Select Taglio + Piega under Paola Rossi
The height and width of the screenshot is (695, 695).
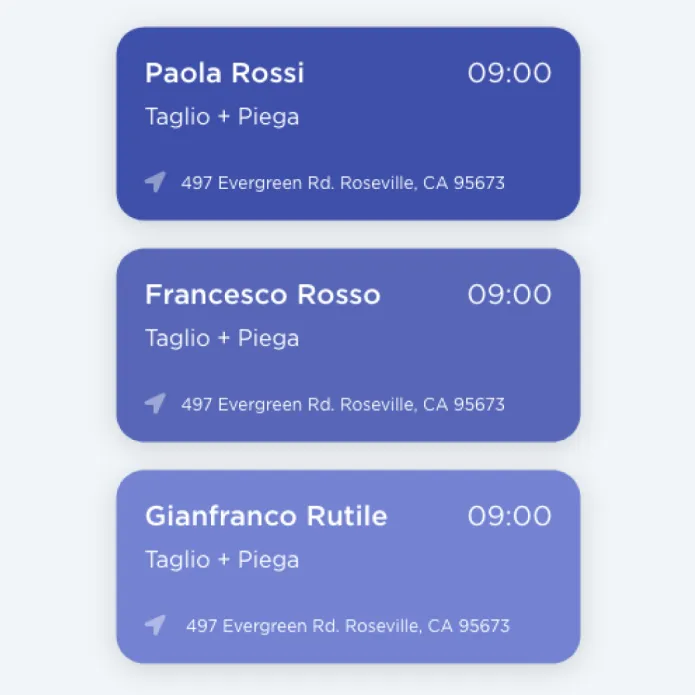pyautogui.click(x=222, y=117)
